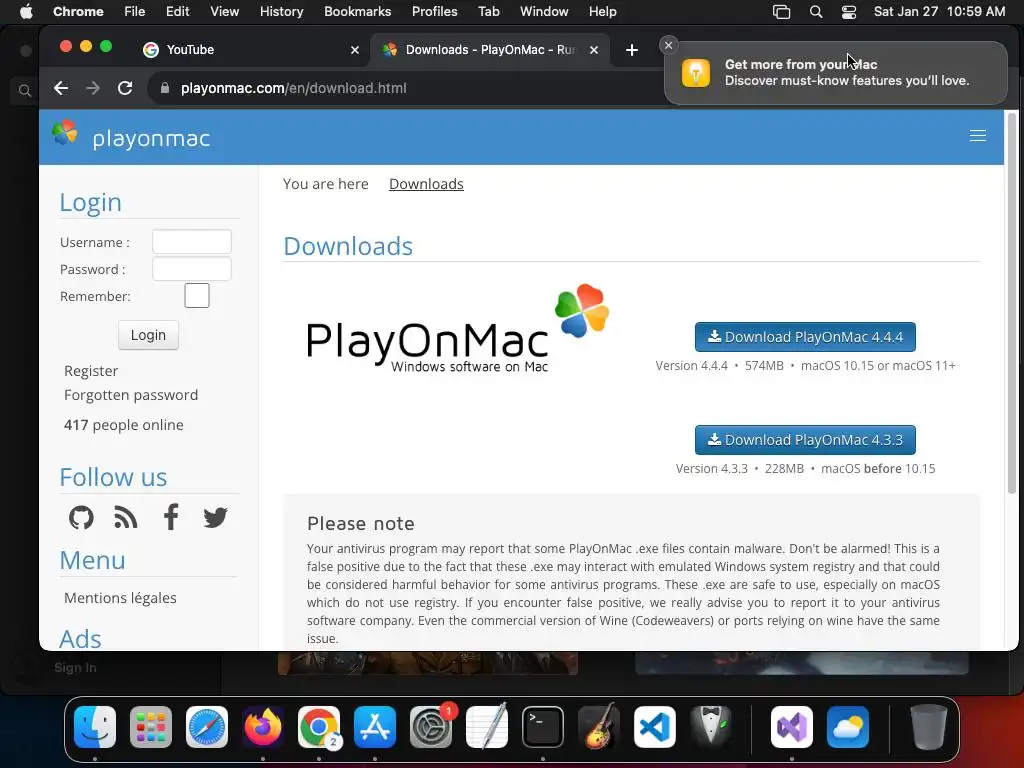Open Finder from the dock
This screenshot has width=1024, height=768.
pos(95,727)
